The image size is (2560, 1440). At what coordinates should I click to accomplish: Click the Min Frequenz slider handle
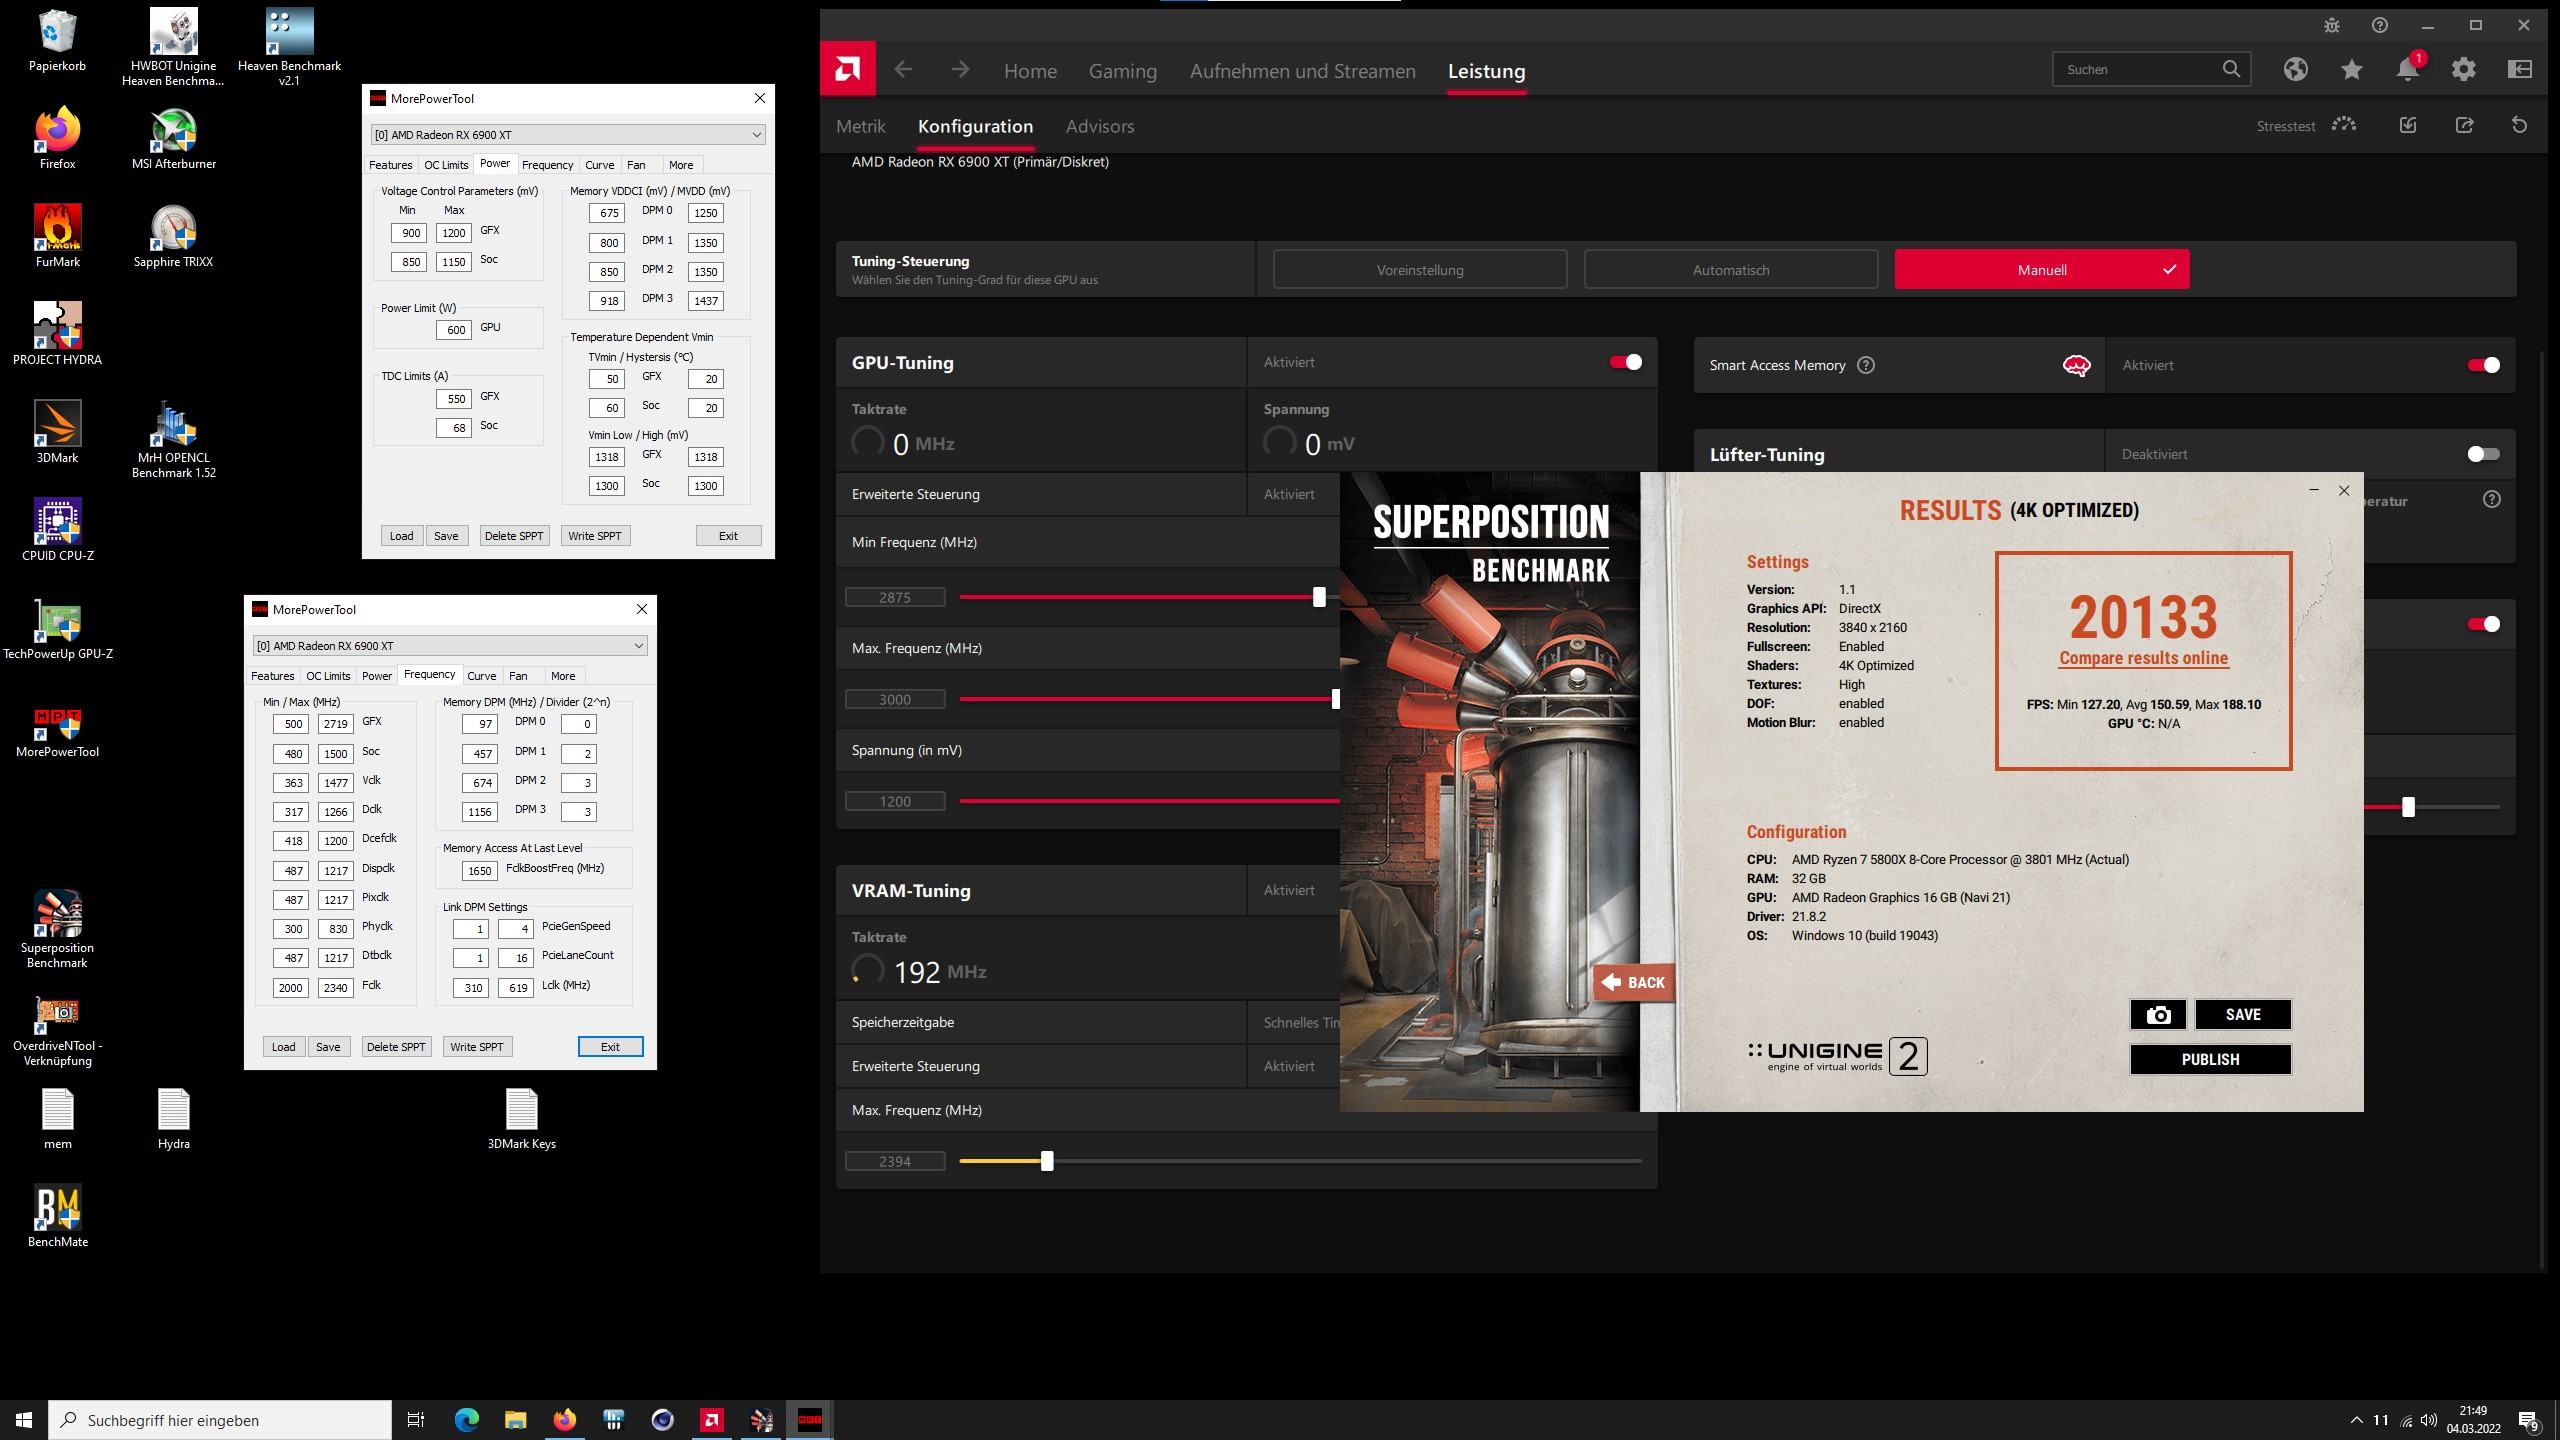(x=1319, y=597)
